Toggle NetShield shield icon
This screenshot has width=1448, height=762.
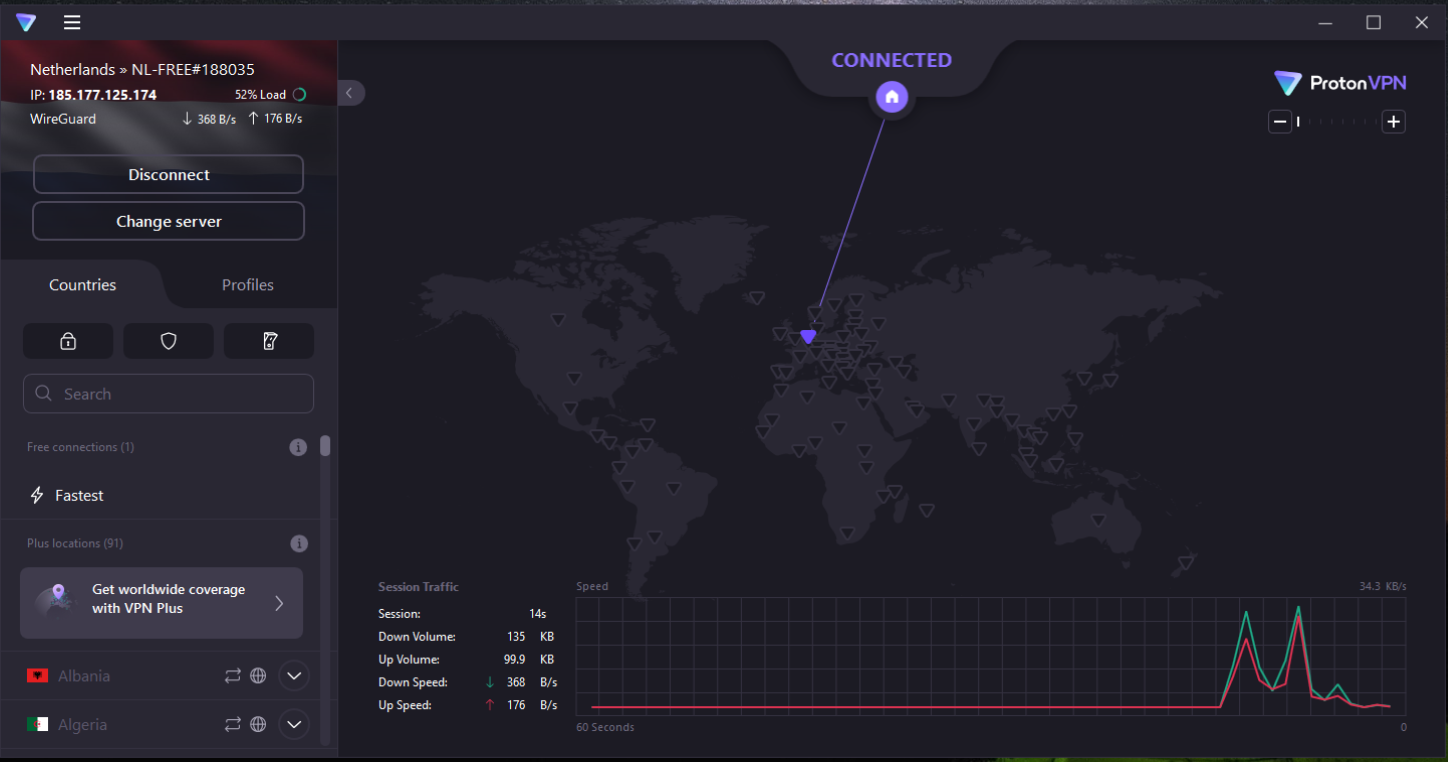tap(168, 341)
